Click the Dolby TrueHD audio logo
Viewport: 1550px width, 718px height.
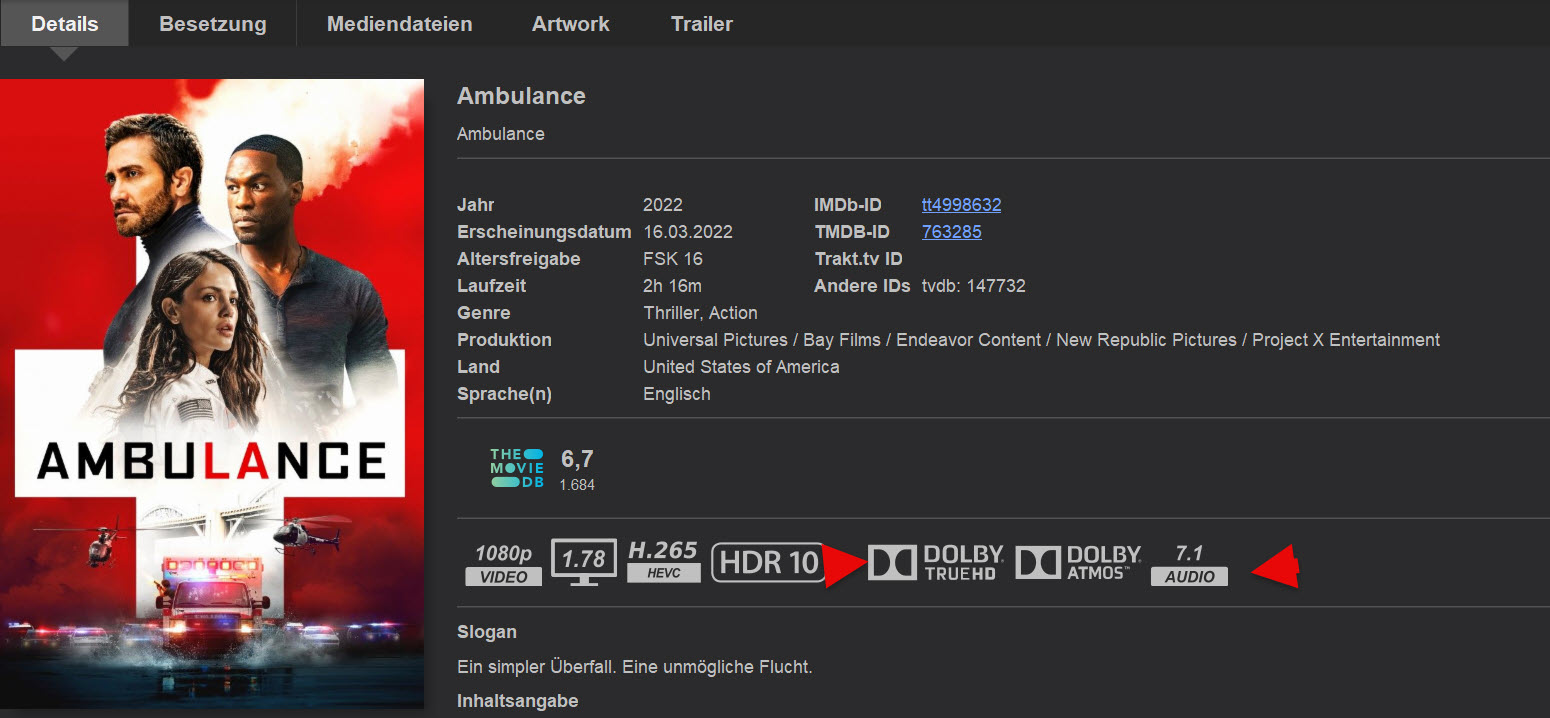coord(936,563)
